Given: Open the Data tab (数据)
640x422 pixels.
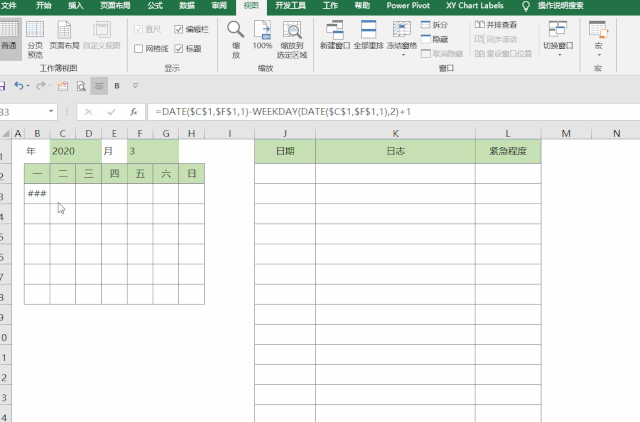Looking at the screenshot, I should [x=187, y=6].
